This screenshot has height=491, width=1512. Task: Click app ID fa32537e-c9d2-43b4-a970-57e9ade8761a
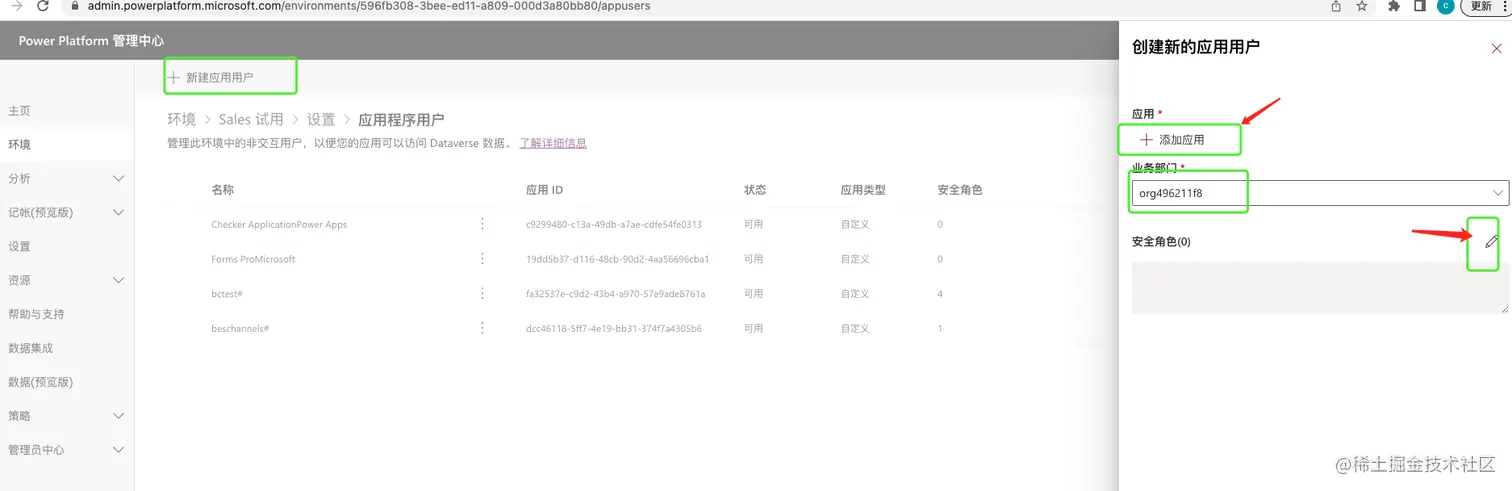(x=616, y=294)
